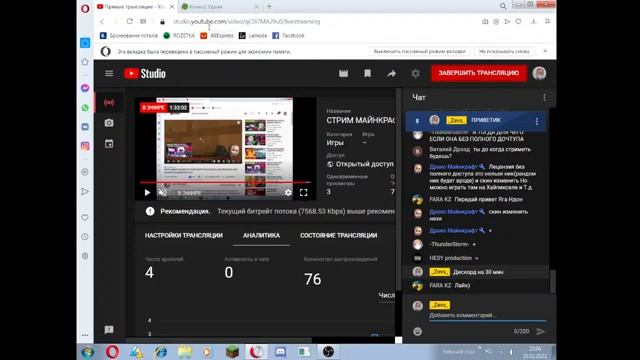
Task: Click the Opera speed dial grid icon
Action: (x=143, y=21)
